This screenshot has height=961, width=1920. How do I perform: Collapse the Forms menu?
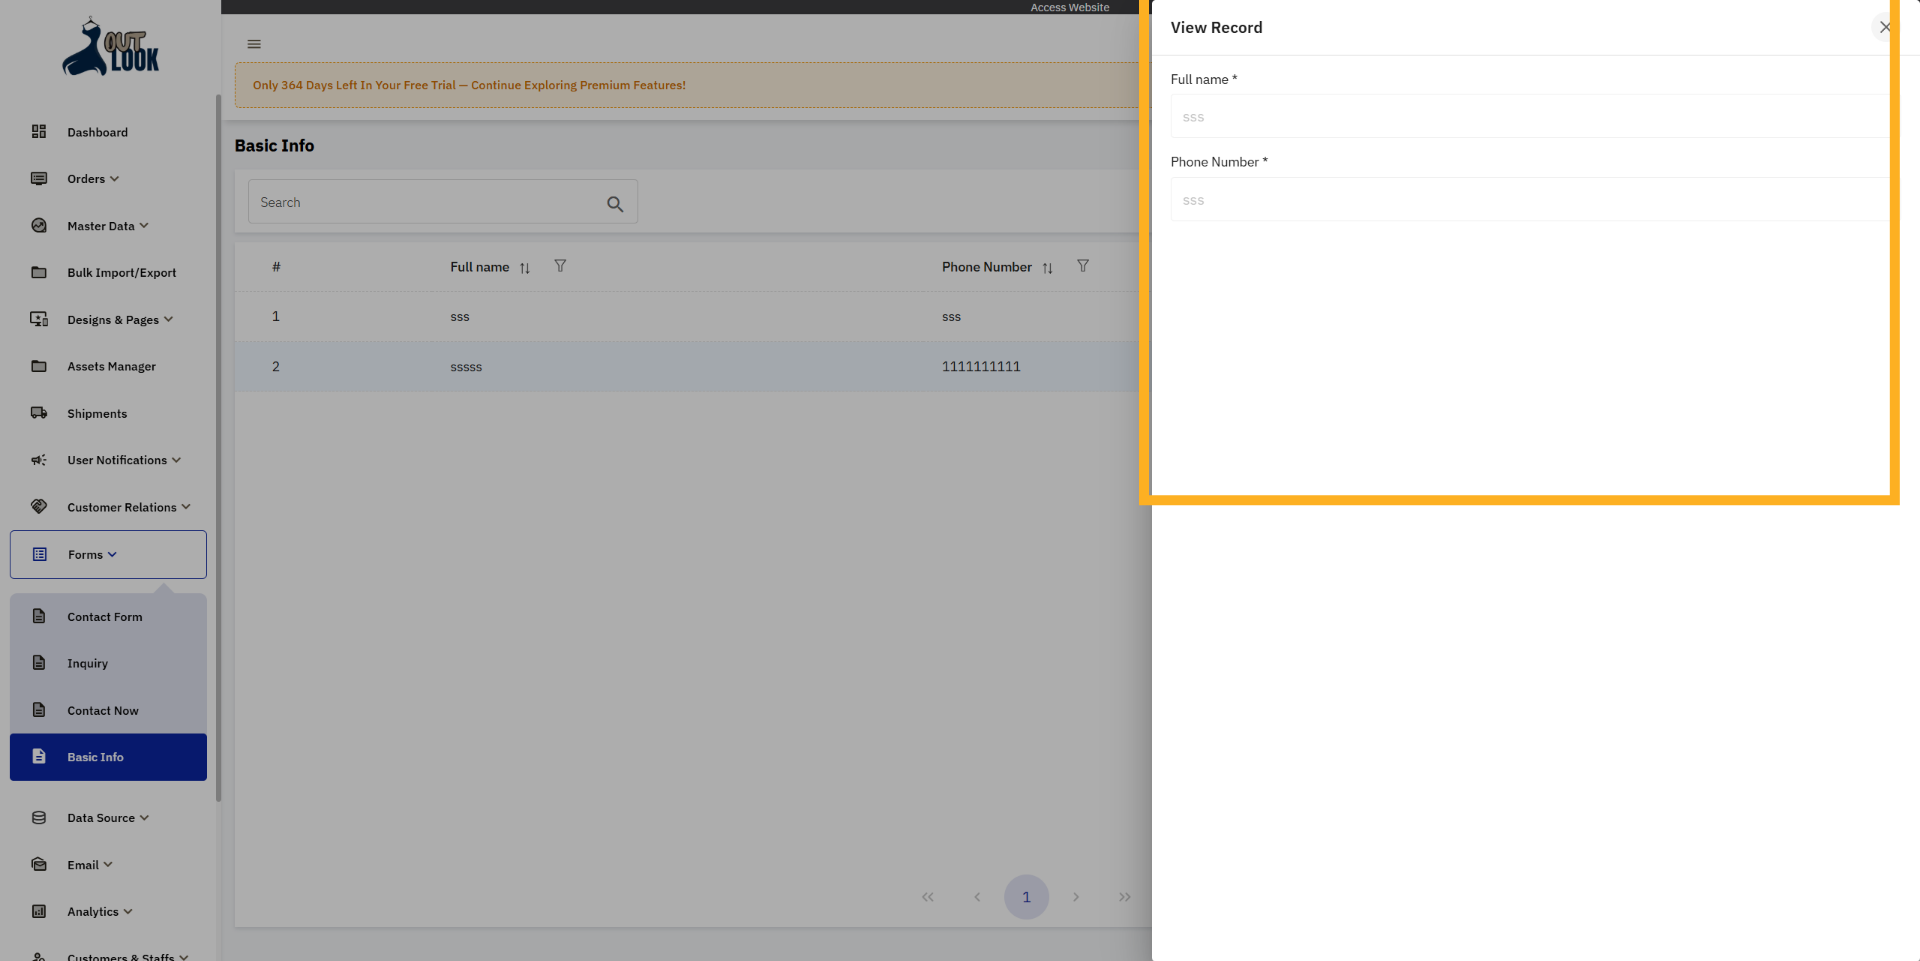click(x=90, y=554)
